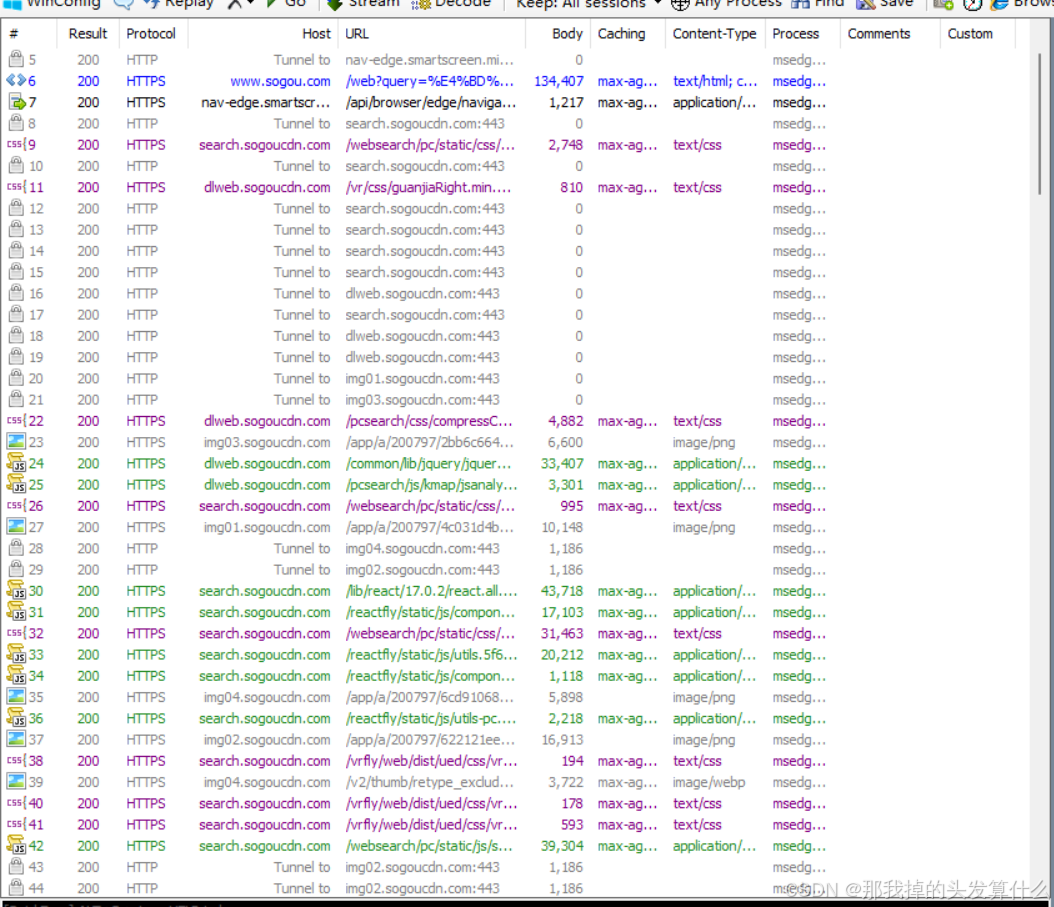
Task: Click the body size 39,304 cell
Action: point(562,846)
